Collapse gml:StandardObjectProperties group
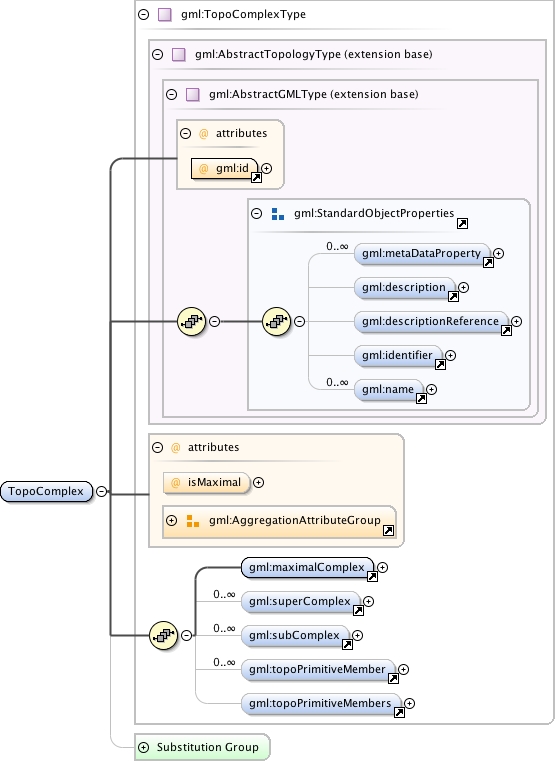 click(x=256, y=213)
